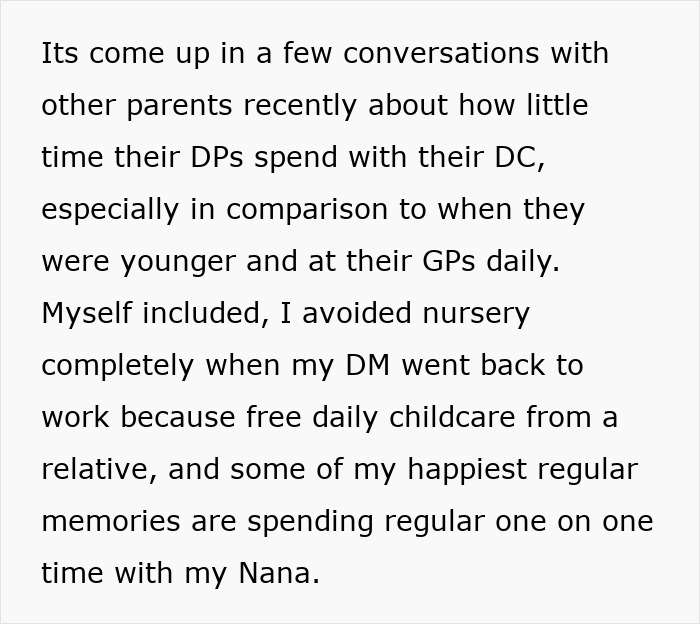700x624 pixels.
Task: Click the word "especially" in the paragraph
Action: pos(110,210)
